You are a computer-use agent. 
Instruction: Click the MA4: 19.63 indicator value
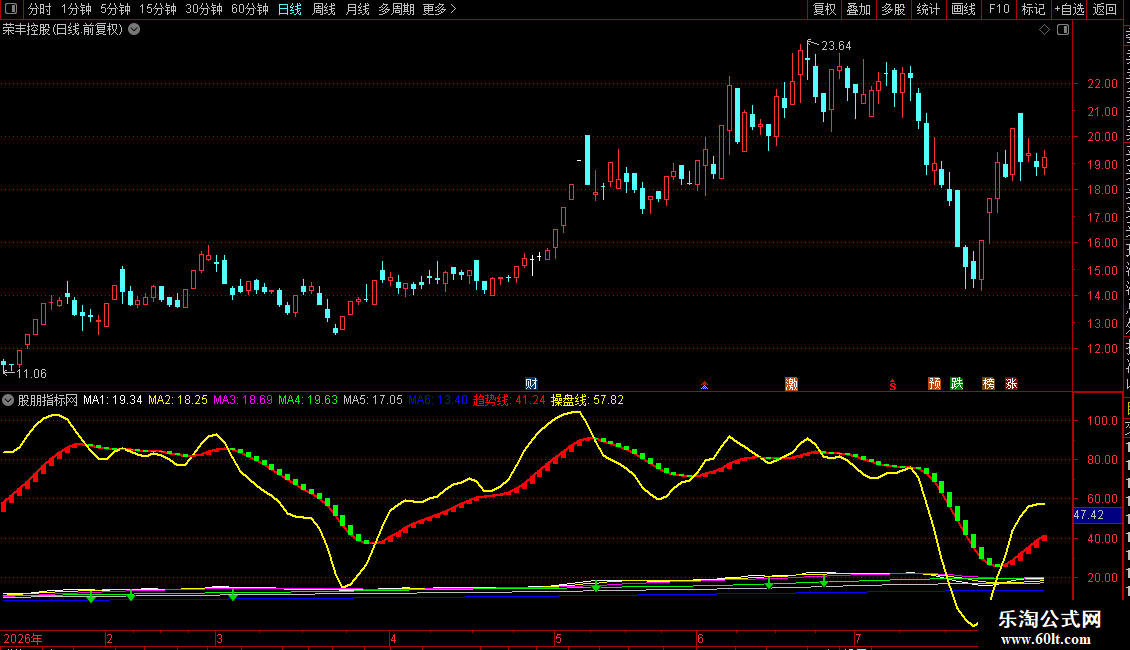point(308,400)
